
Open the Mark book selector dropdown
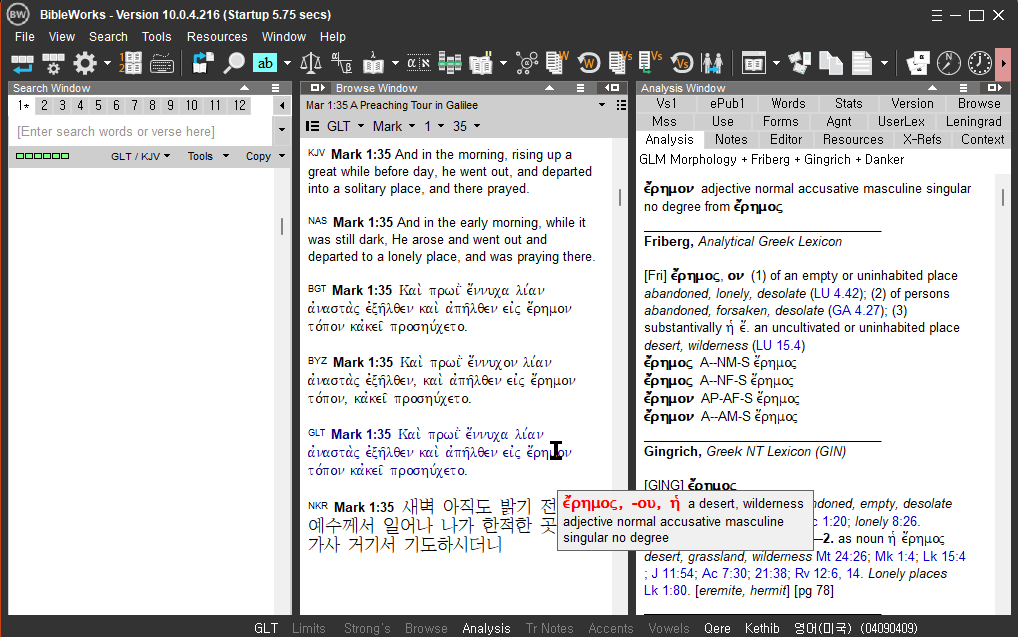(393, 126)
